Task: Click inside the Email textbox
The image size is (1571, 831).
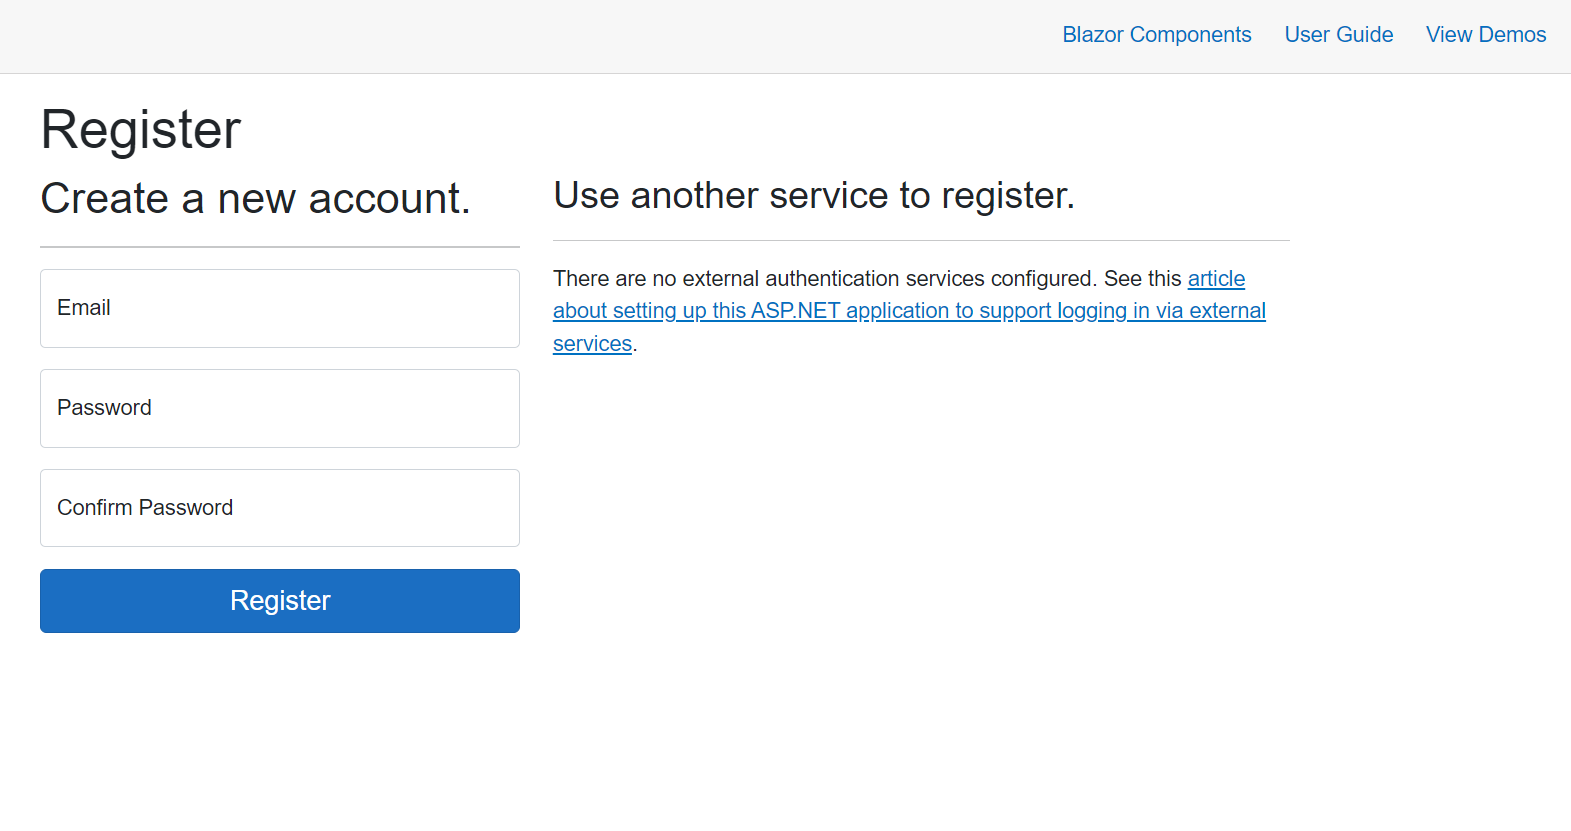Action: tap(279, 308)
